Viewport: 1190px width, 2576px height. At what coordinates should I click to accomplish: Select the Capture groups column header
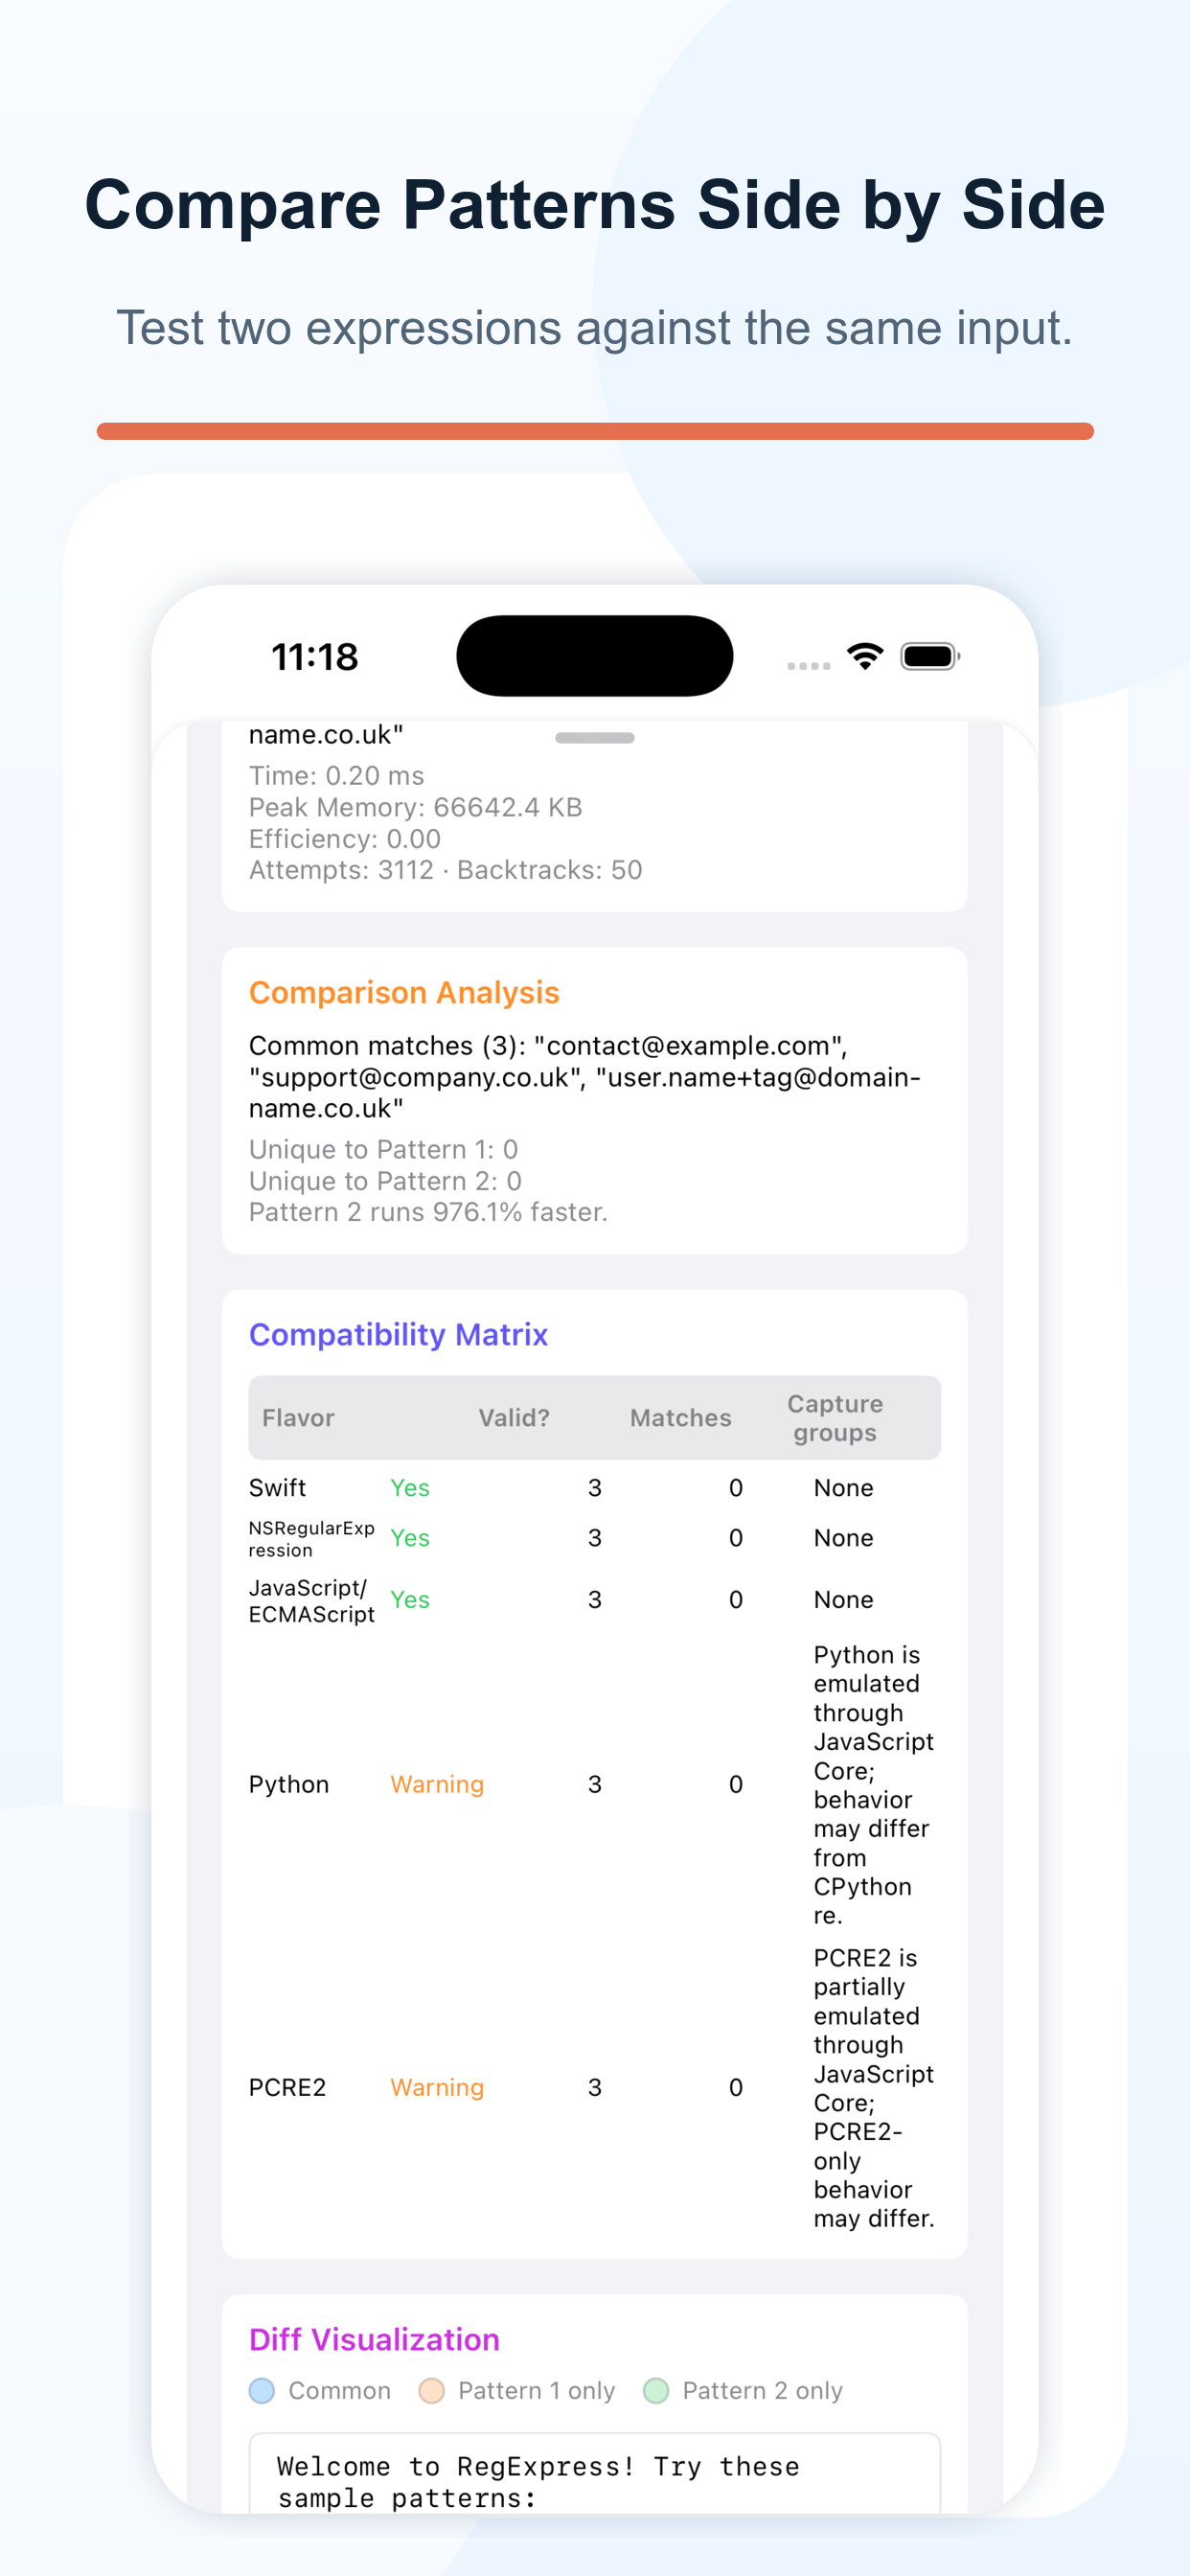(835, 1417)
